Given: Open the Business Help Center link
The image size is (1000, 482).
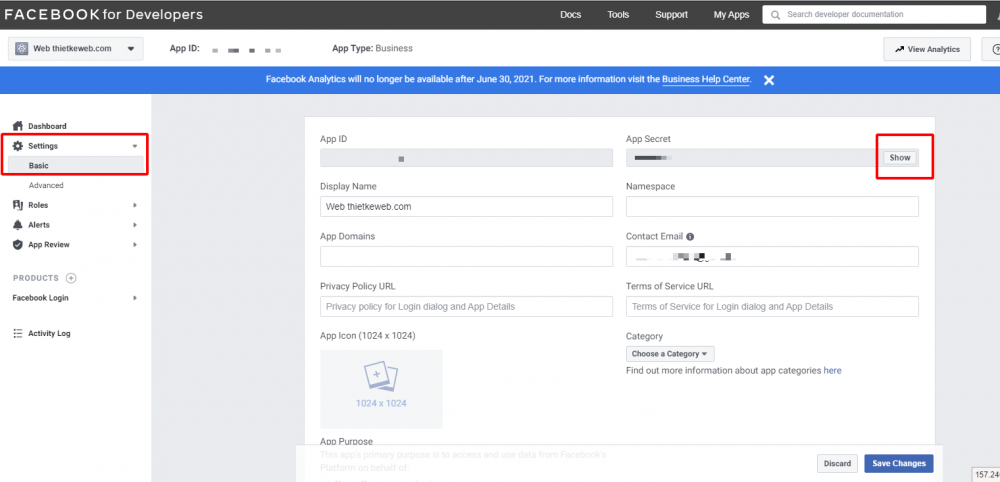Looking at the screenshot, I should point(706,80).
